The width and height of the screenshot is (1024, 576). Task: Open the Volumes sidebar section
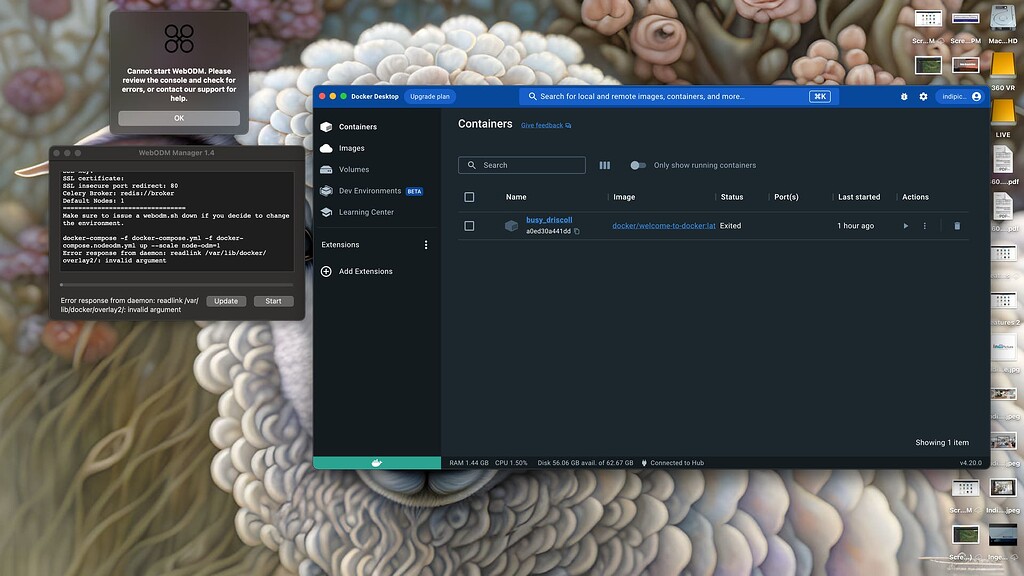point(353,170)
